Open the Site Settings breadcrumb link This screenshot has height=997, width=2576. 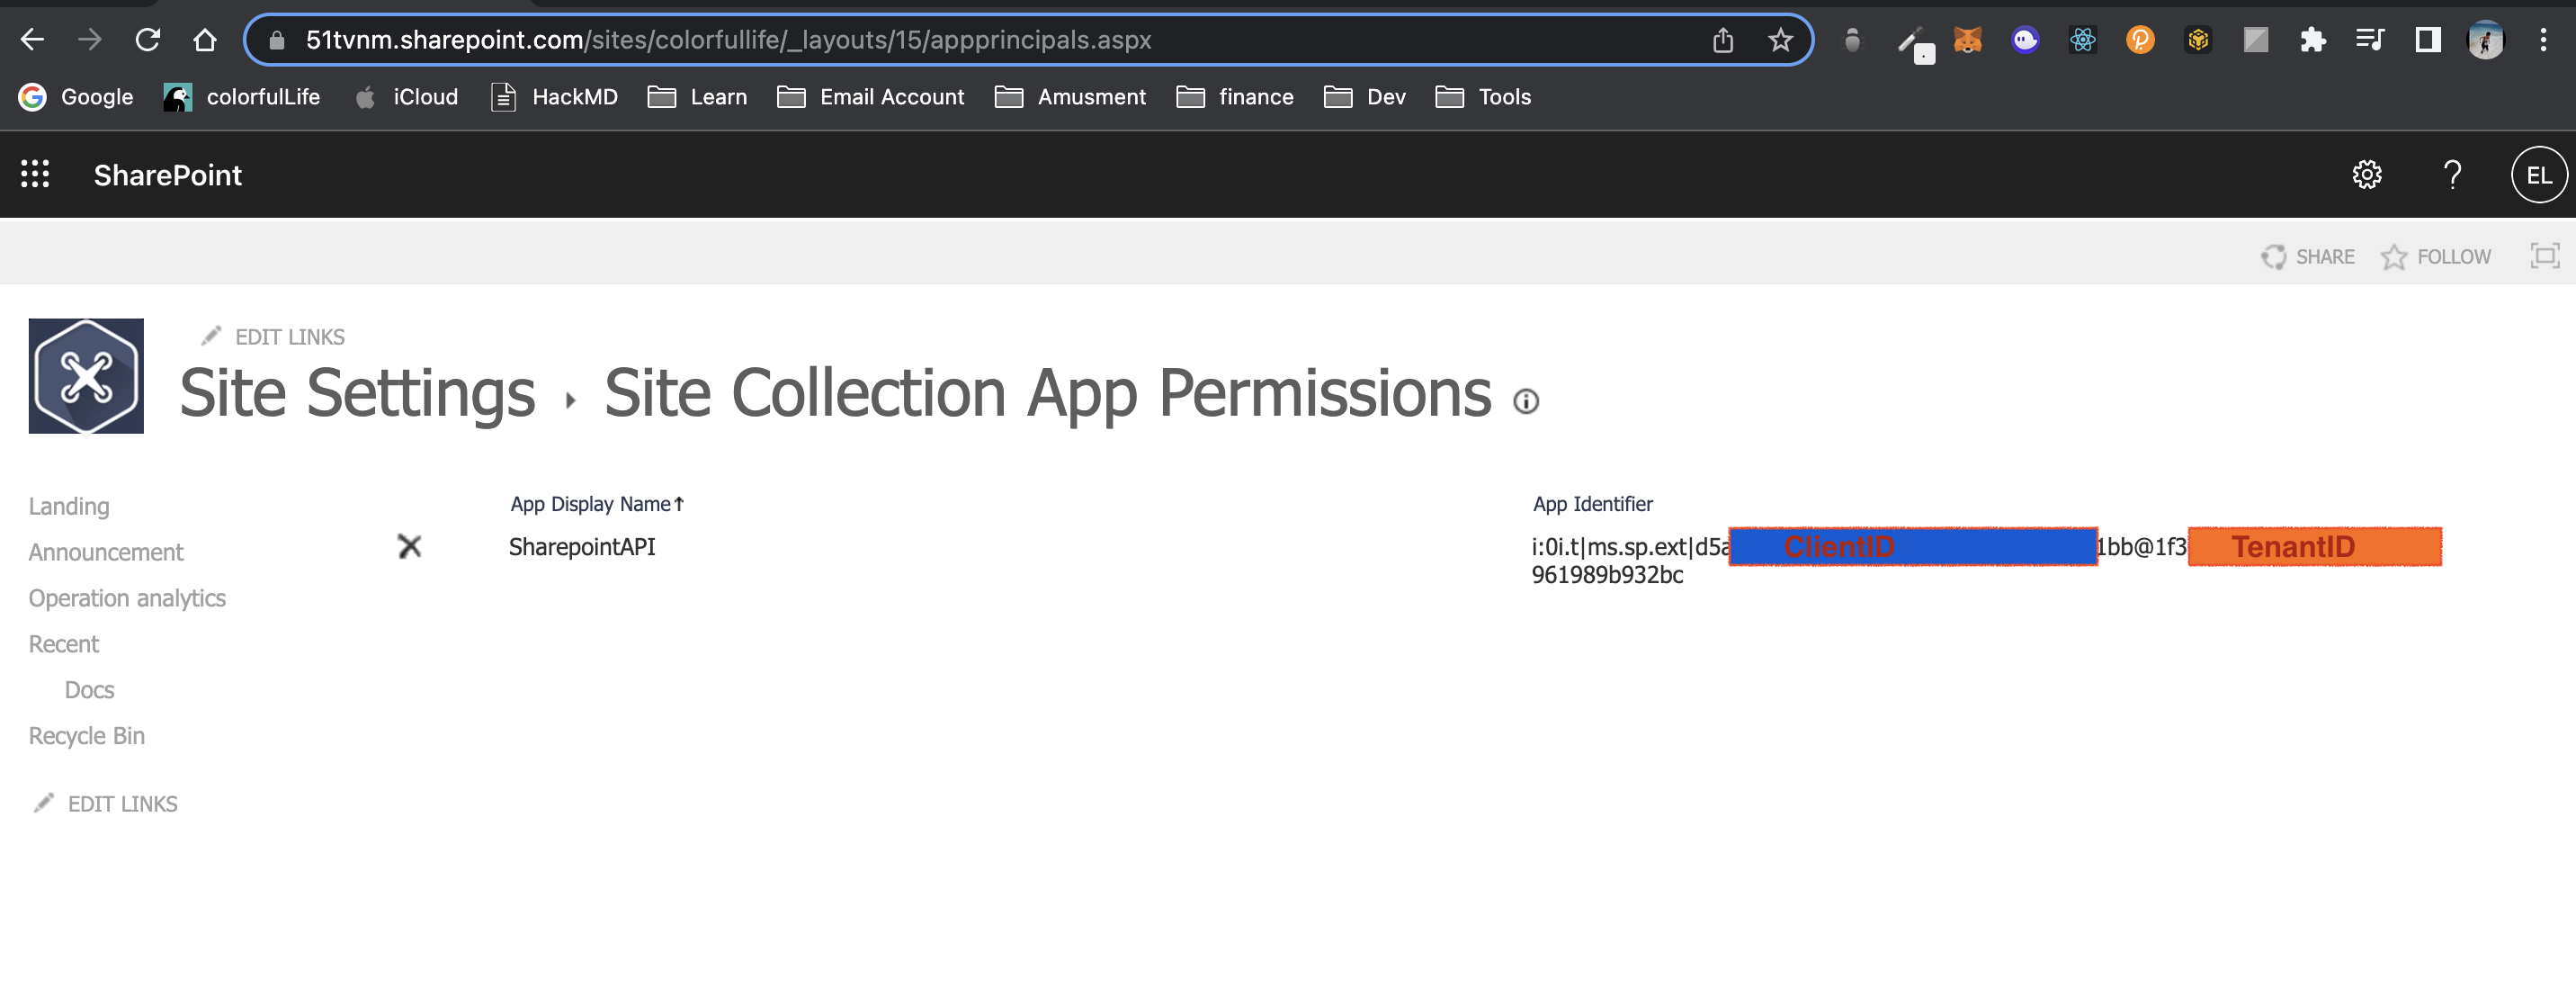click(357, 393)
